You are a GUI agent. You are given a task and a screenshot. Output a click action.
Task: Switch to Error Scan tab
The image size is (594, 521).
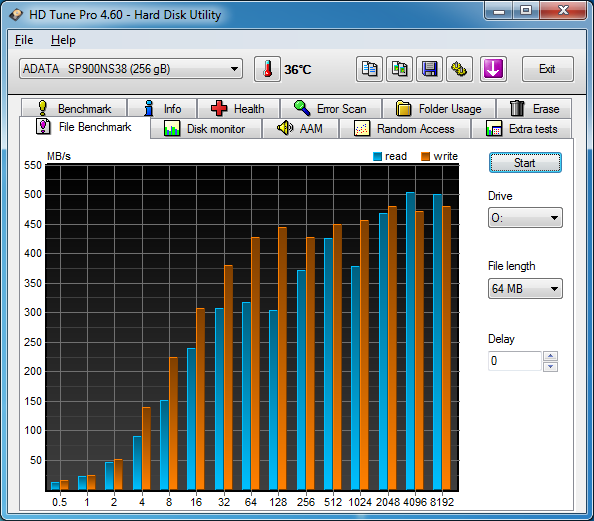331,109
